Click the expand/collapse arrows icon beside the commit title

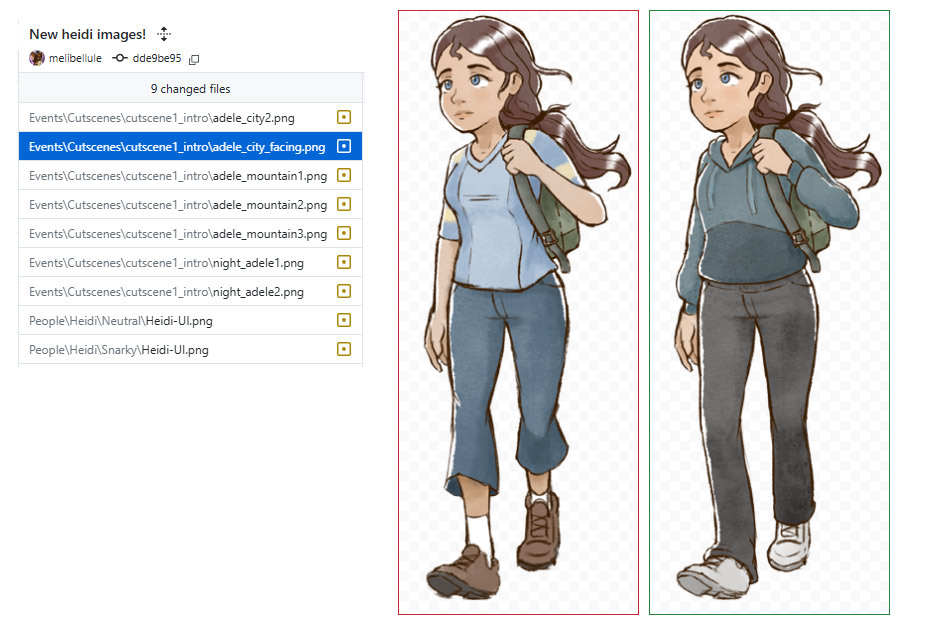coord(164,34)
